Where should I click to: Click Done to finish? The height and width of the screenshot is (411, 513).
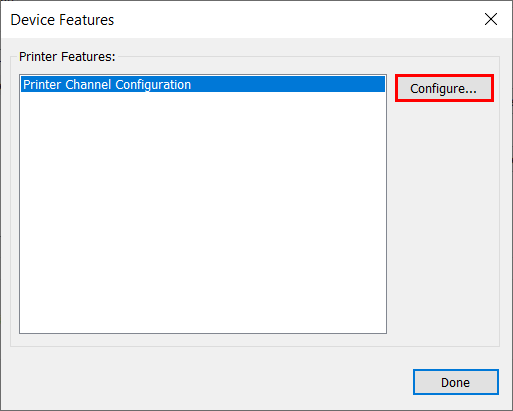456,382
